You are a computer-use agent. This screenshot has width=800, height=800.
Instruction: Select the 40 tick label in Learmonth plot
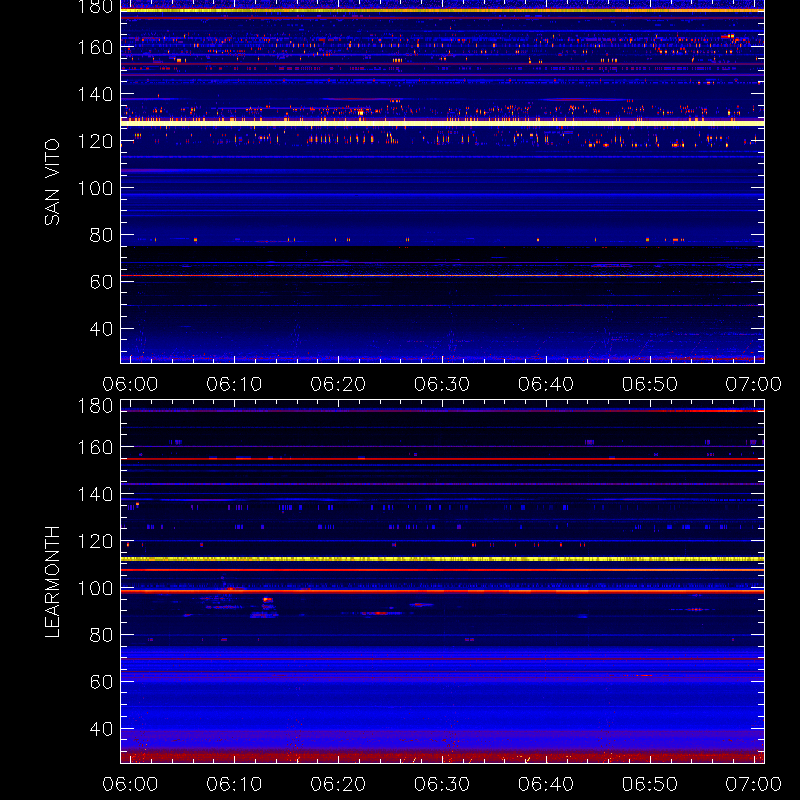pyautogui.click(x=101, y=729)
